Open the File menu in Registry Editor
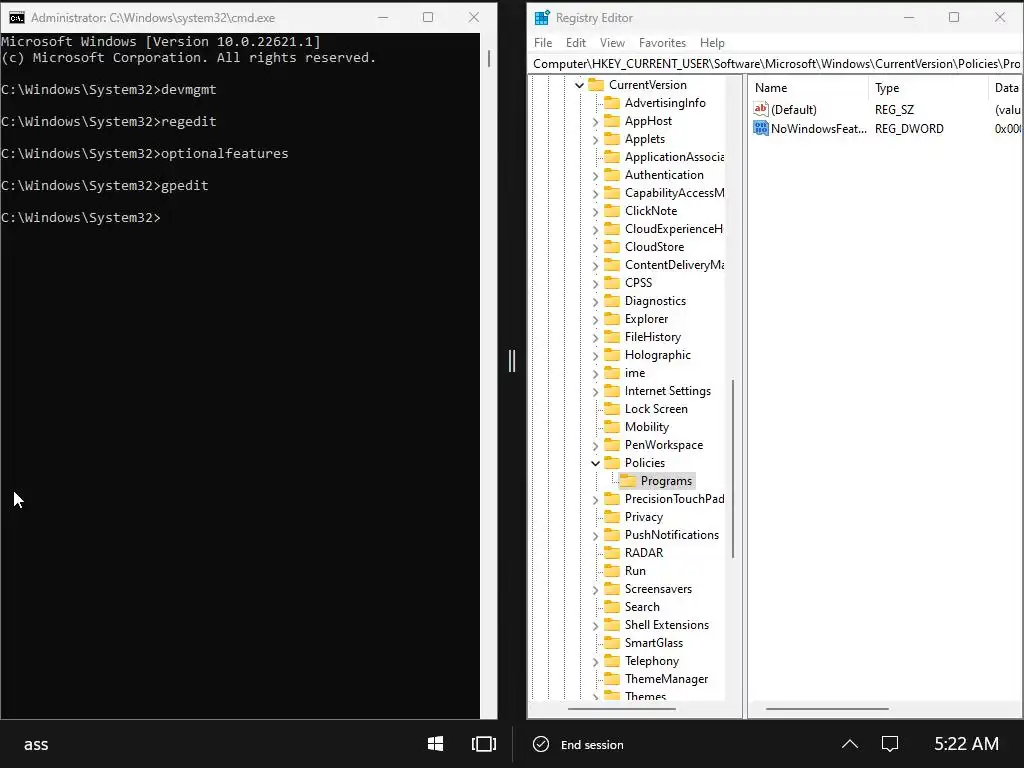 pyautogui.click(x=543, y=42)
